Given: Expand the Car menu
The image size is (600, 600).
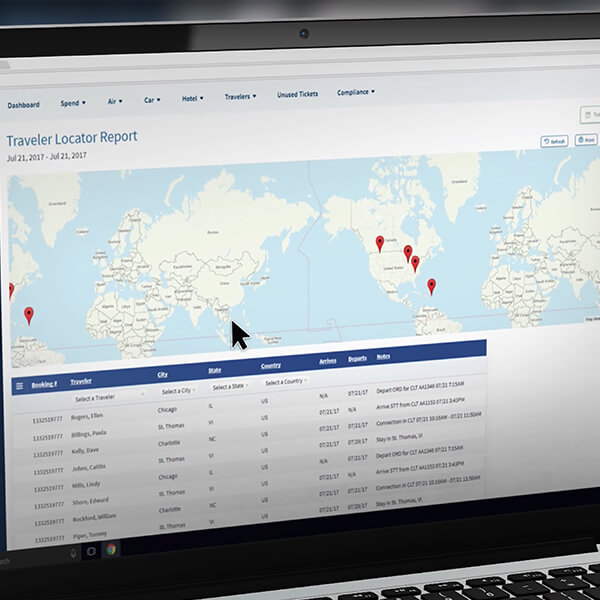Looking at the screenshot, I should point(152,100).
